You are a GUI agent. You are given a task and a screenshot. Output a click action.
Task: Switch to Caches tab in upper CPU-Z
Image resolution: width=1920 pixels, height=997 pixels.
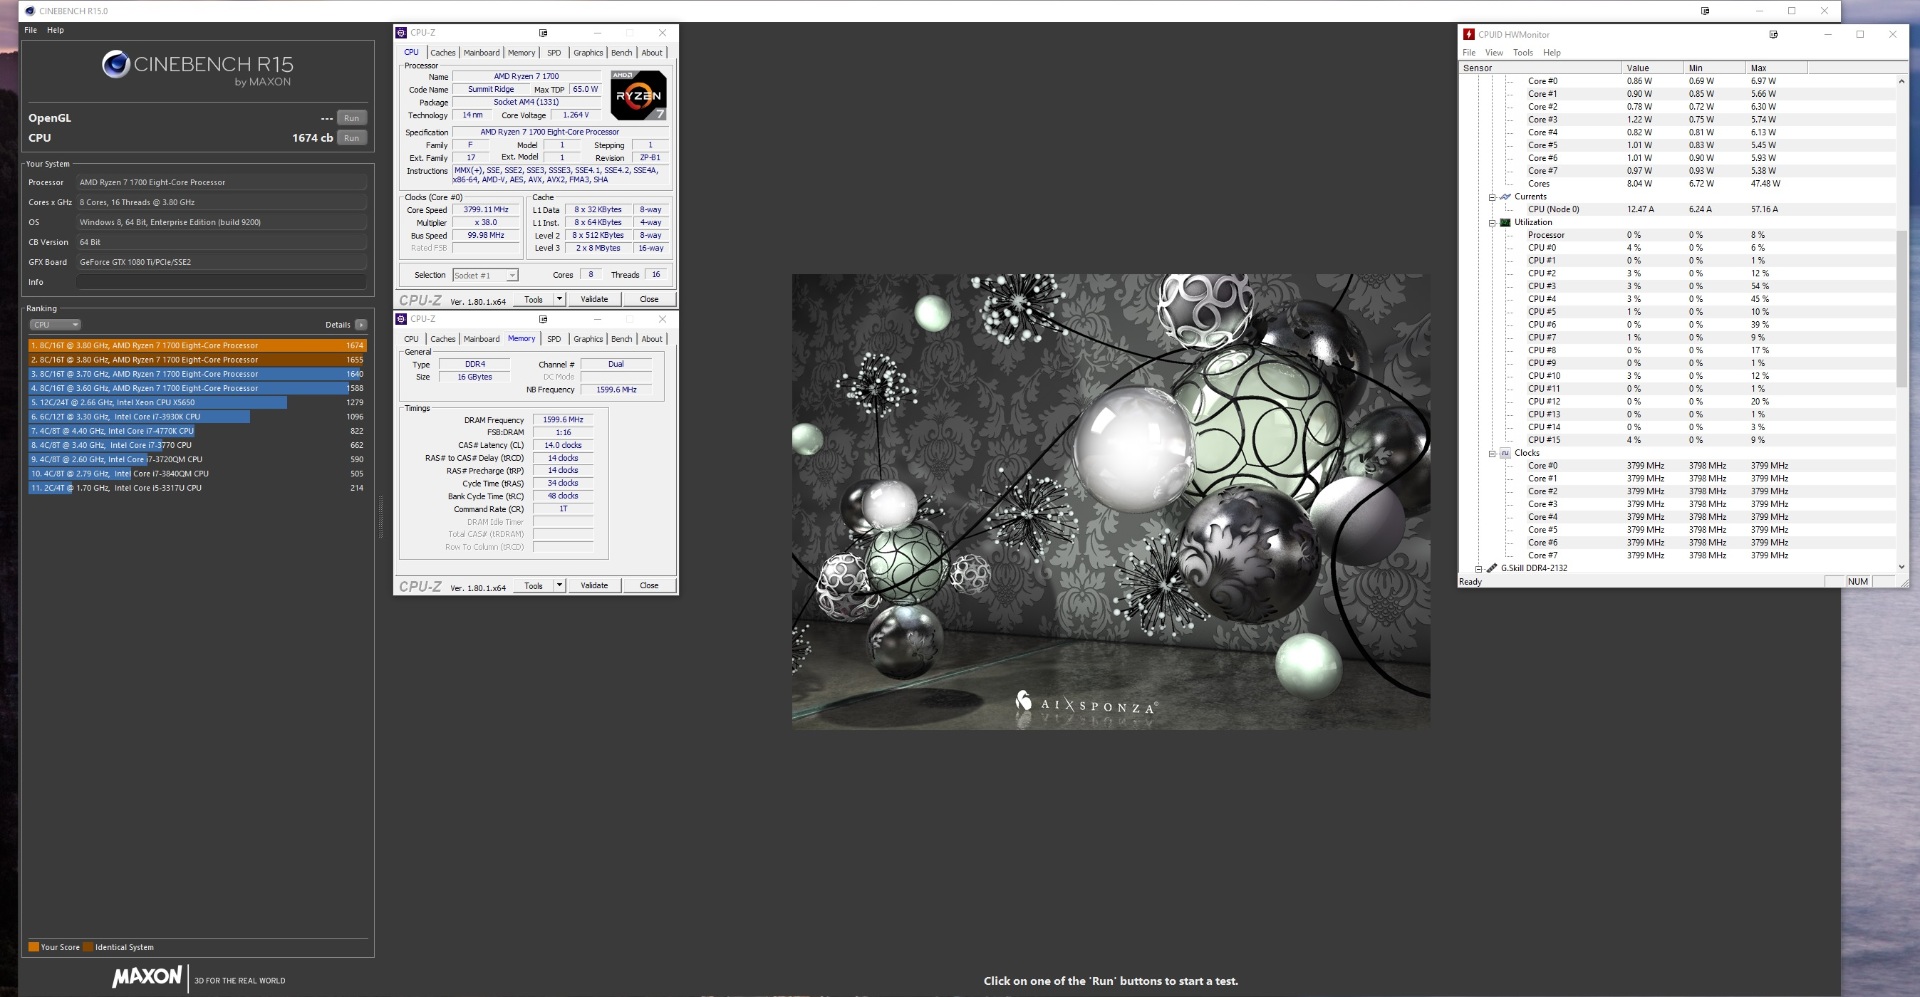(x=443, y=53)
